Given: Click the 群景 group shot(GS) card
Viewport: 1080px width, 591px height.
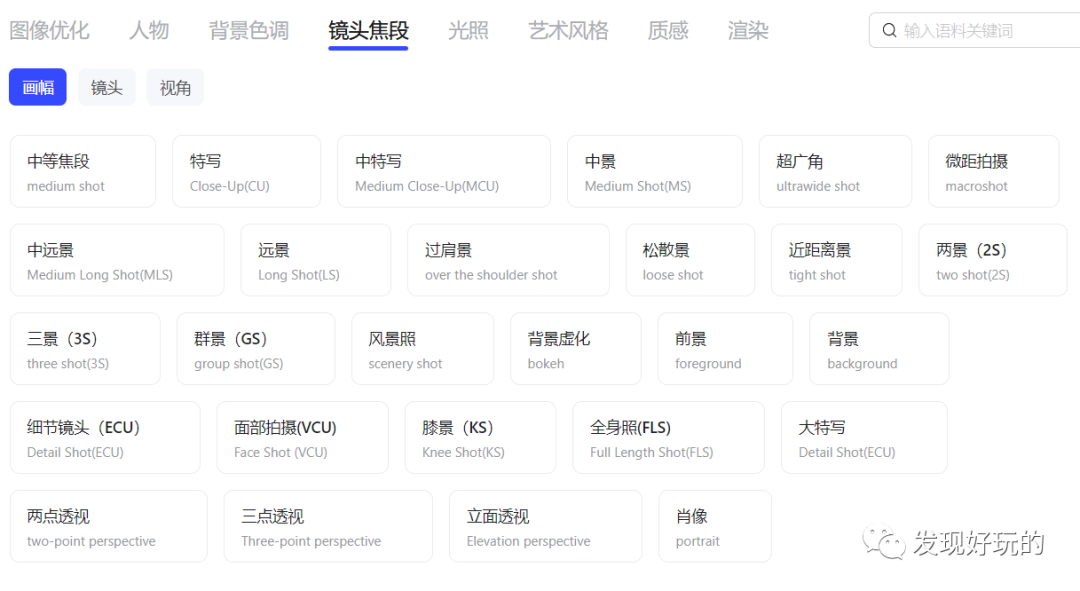Looking at the screenshot, I should point(256,349).
